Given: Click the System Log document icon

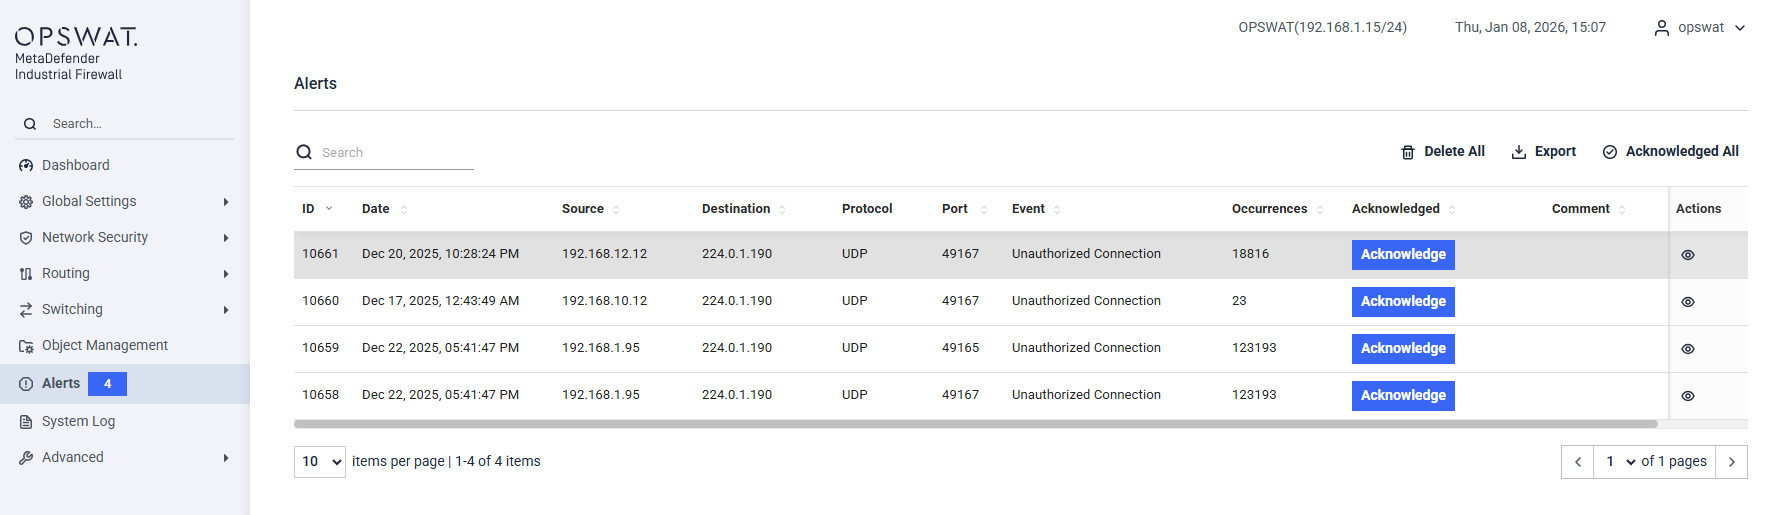Looking at the screenshot, I should tap(26, 422).
